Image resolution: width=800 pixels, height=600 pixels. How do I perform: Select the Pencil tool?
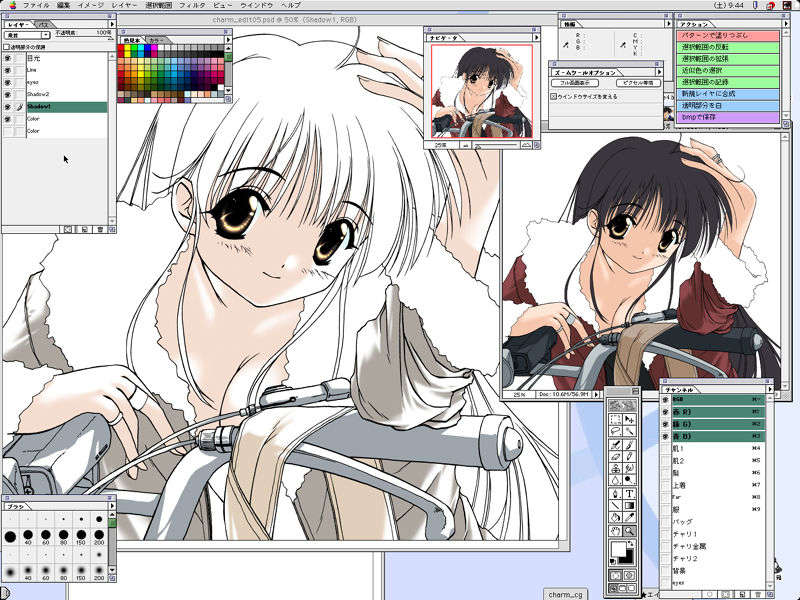[x=630, y=457]
